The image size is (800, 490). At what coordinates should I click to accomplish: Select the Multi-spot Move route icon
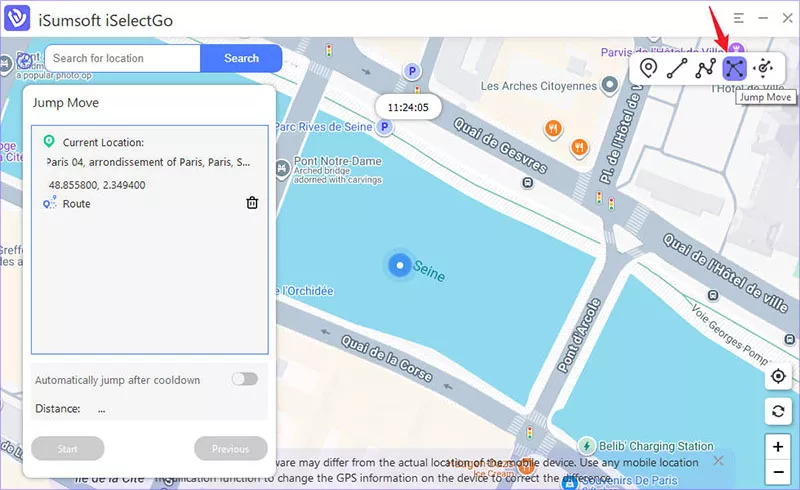706,68
